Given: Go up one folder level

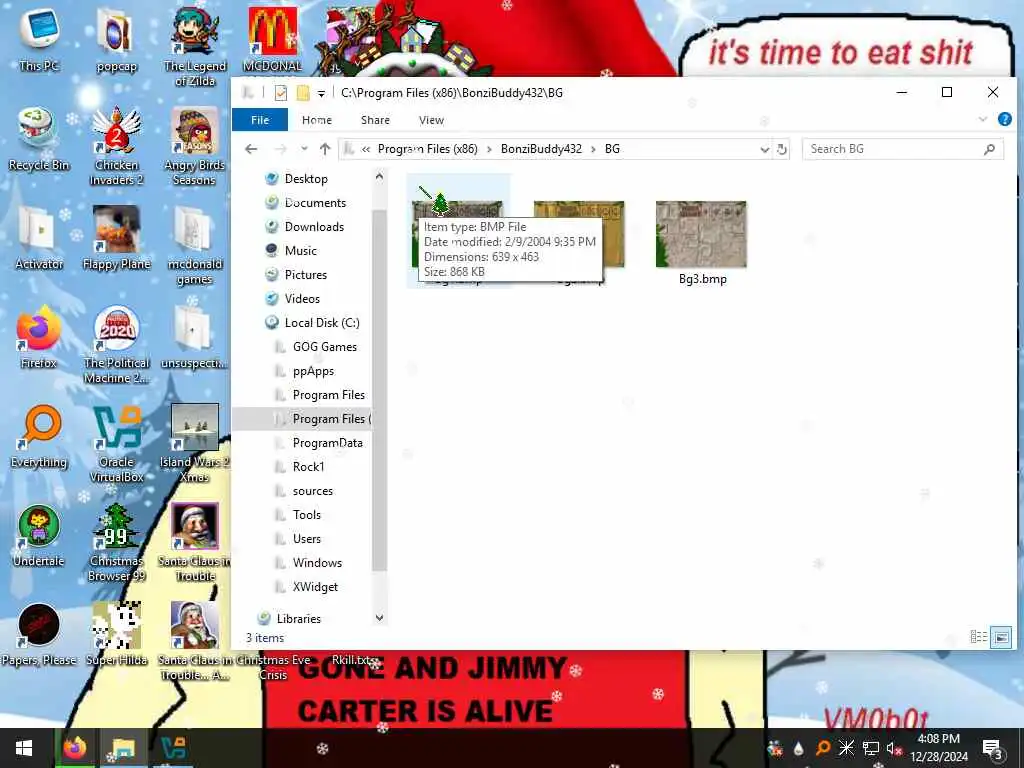Looking at the screenshot, I should 325,149.
